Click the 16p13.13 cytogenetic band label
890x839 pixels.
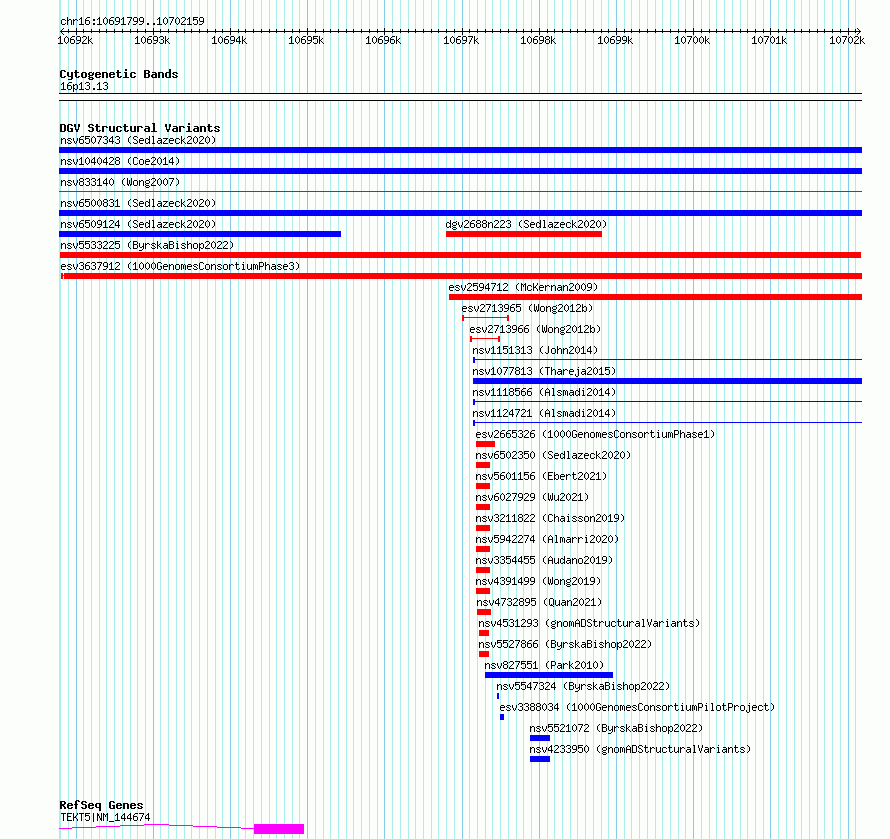[84, 87]
